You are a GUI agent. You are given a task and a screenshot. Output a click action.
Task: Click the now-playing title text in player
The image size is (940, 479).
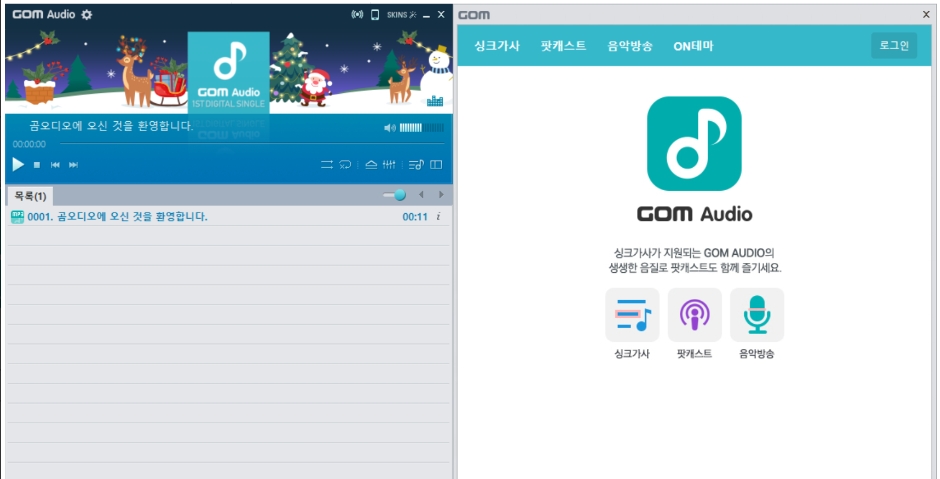coord(111,126)
